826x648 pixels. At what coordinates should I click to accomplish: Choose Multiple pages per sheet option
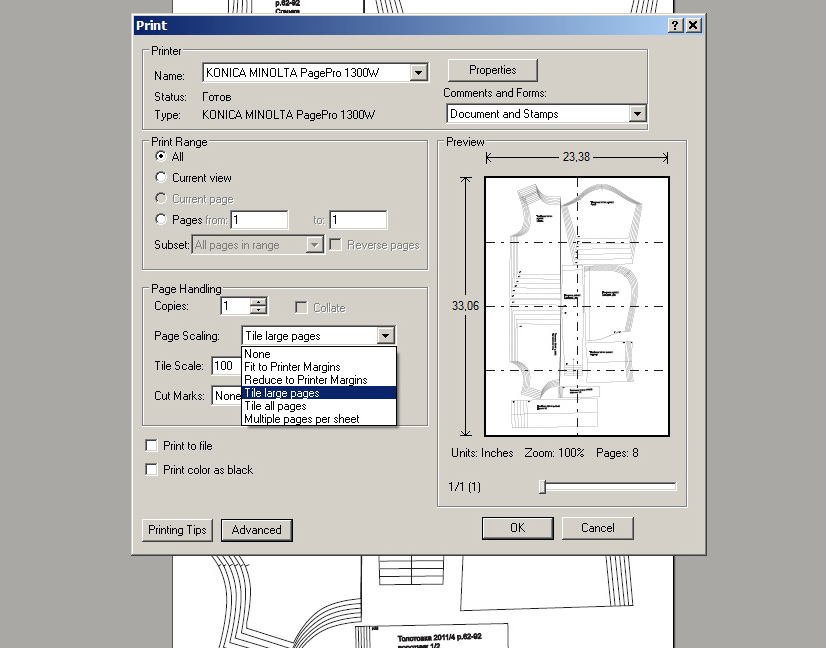(x=319, y=419)
